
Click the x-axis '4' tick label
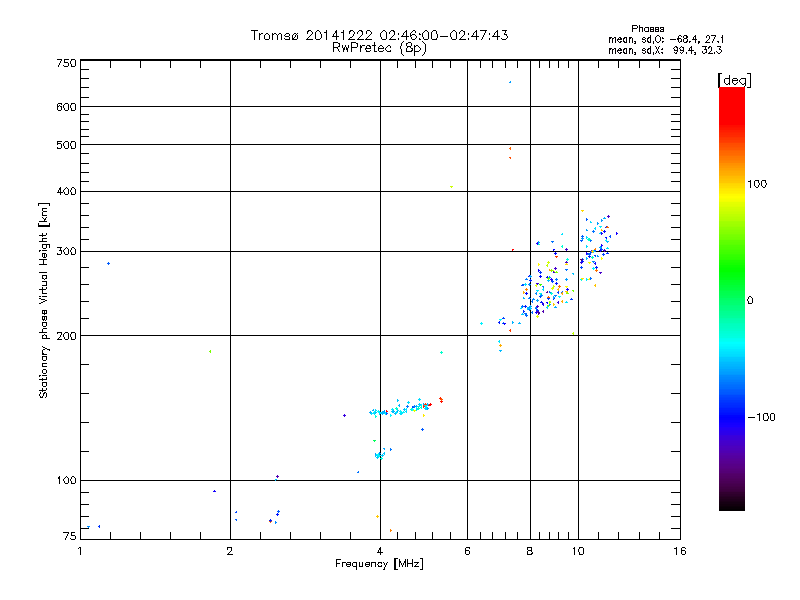coord(380,551)
